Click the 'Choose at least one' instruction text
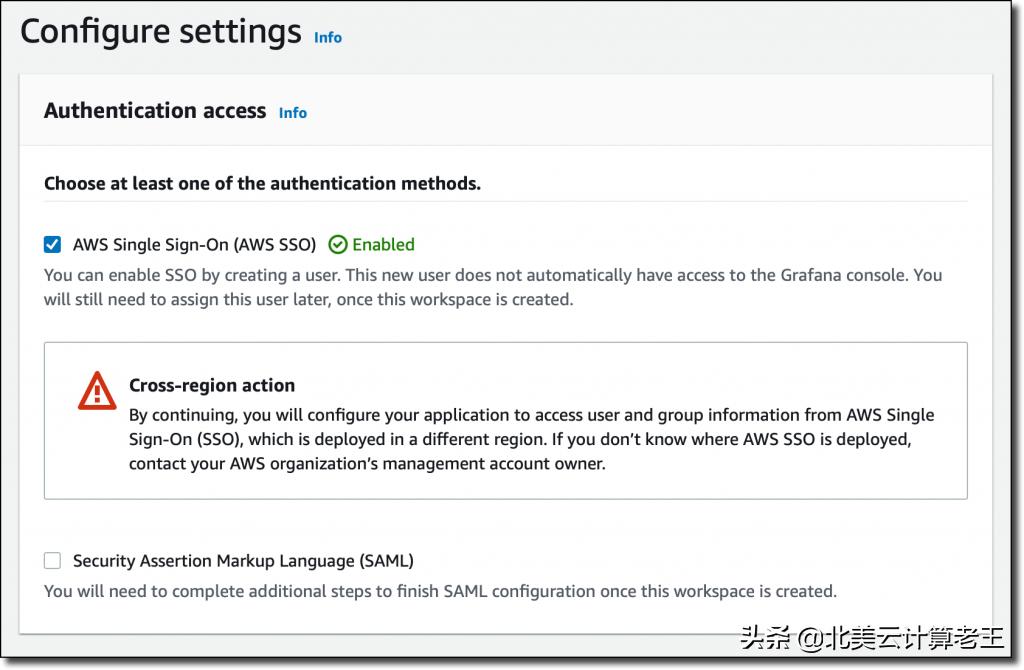Viewport: 1024px width, 670px height. pyautogui.click(x=262, y=184)
